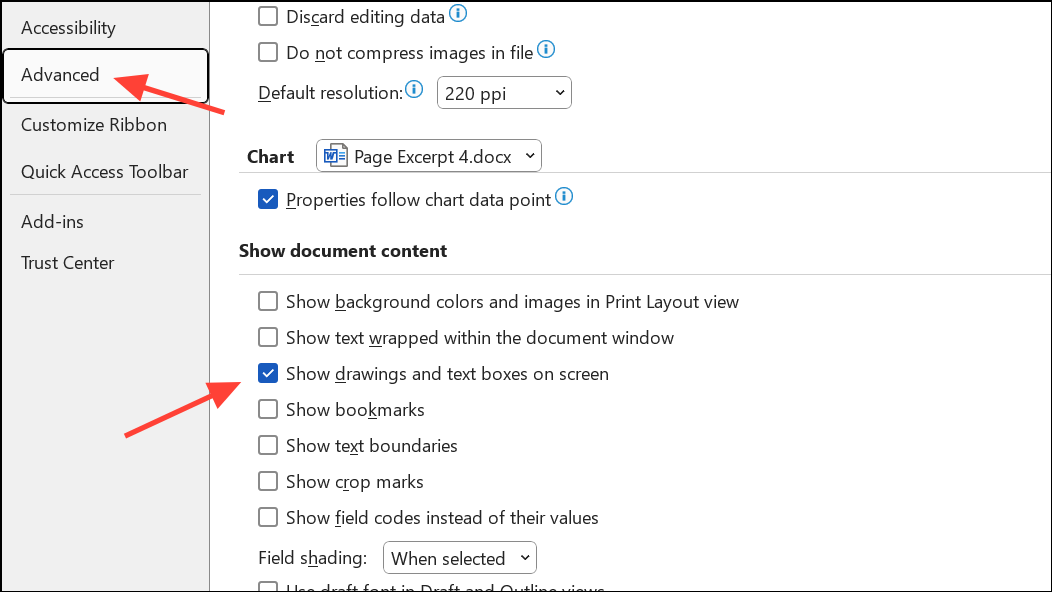This screenshot has width=1052, height=592.
Task: Select Add-ins in the sidebar
Action: [52, 222]
